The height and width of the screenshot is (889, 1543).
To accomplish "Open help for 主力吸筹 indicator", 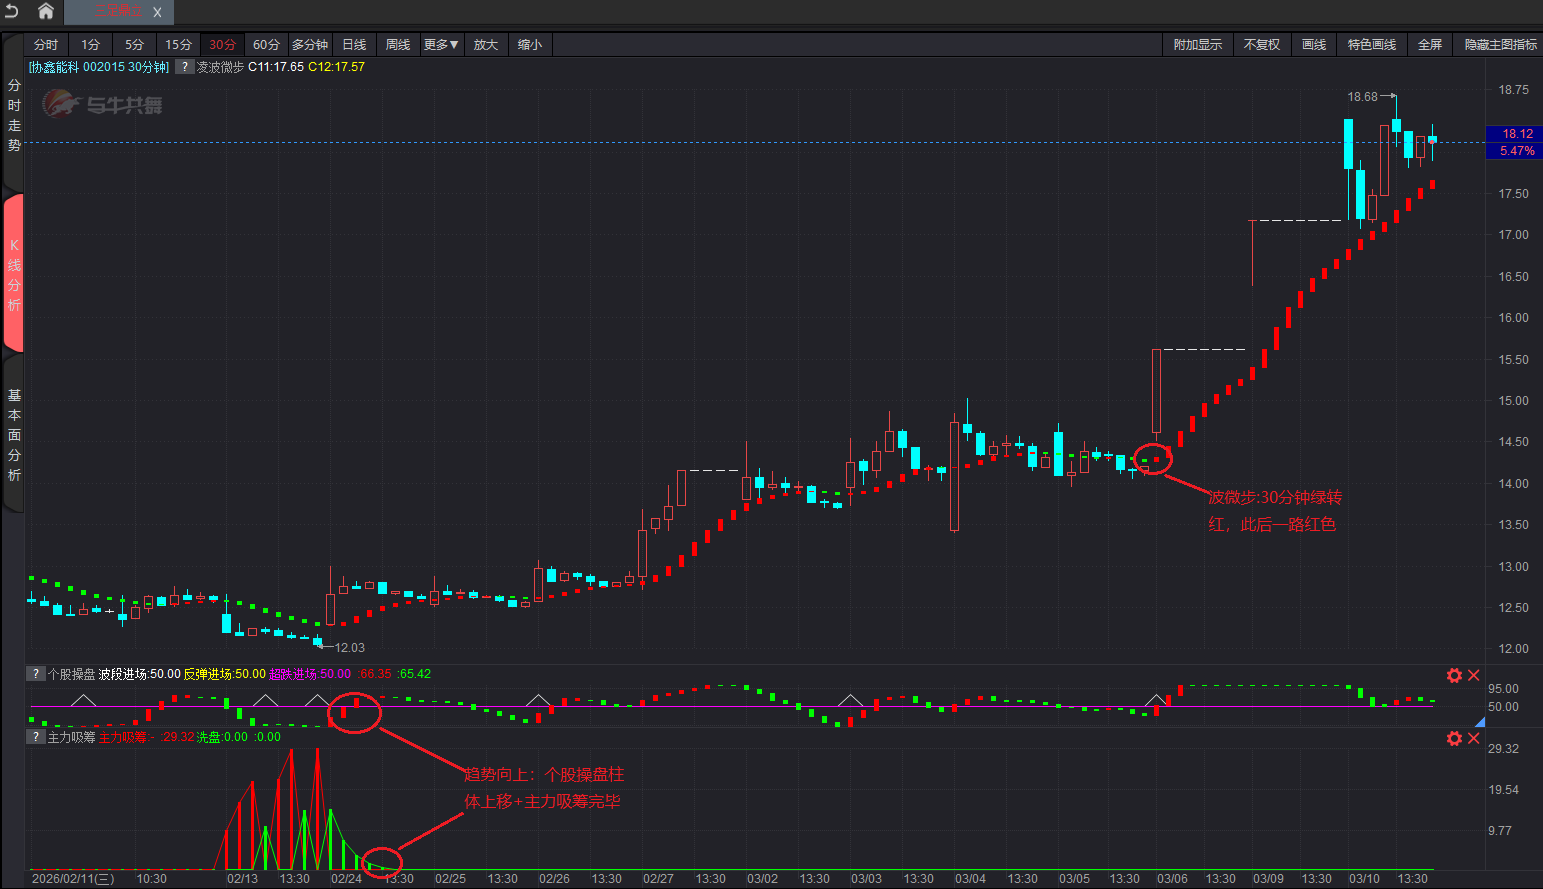I will click(35, 737).
